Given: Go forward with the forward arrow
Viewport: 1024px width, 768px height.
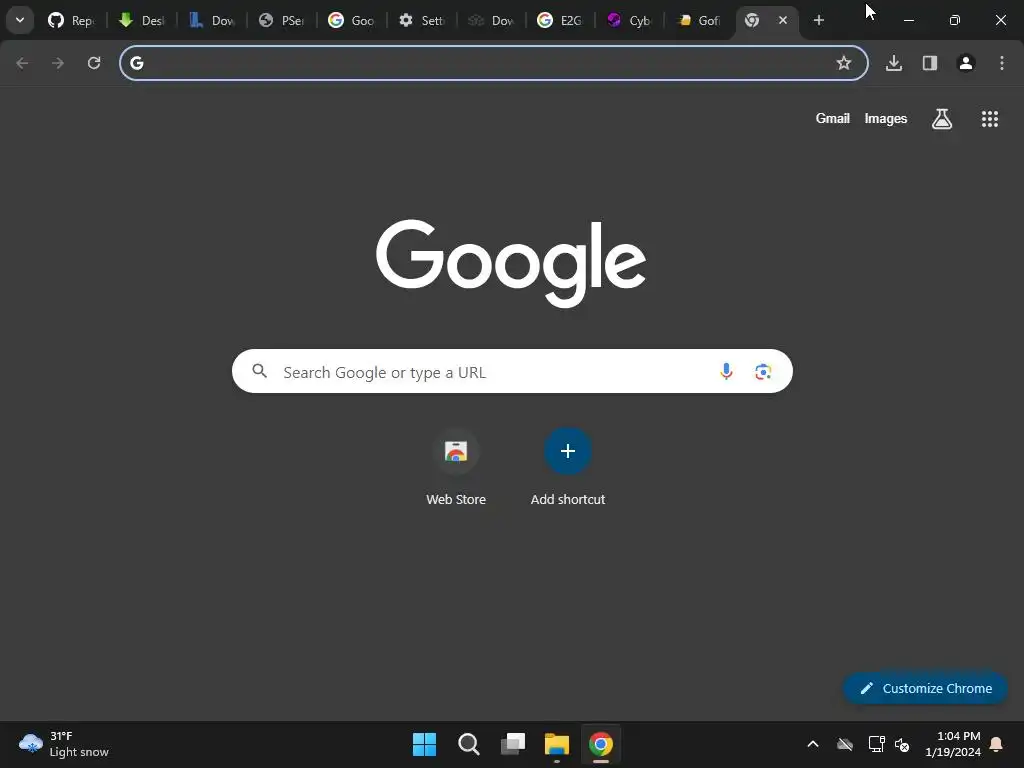Looking at the screenshot, I should click(58, 63).
